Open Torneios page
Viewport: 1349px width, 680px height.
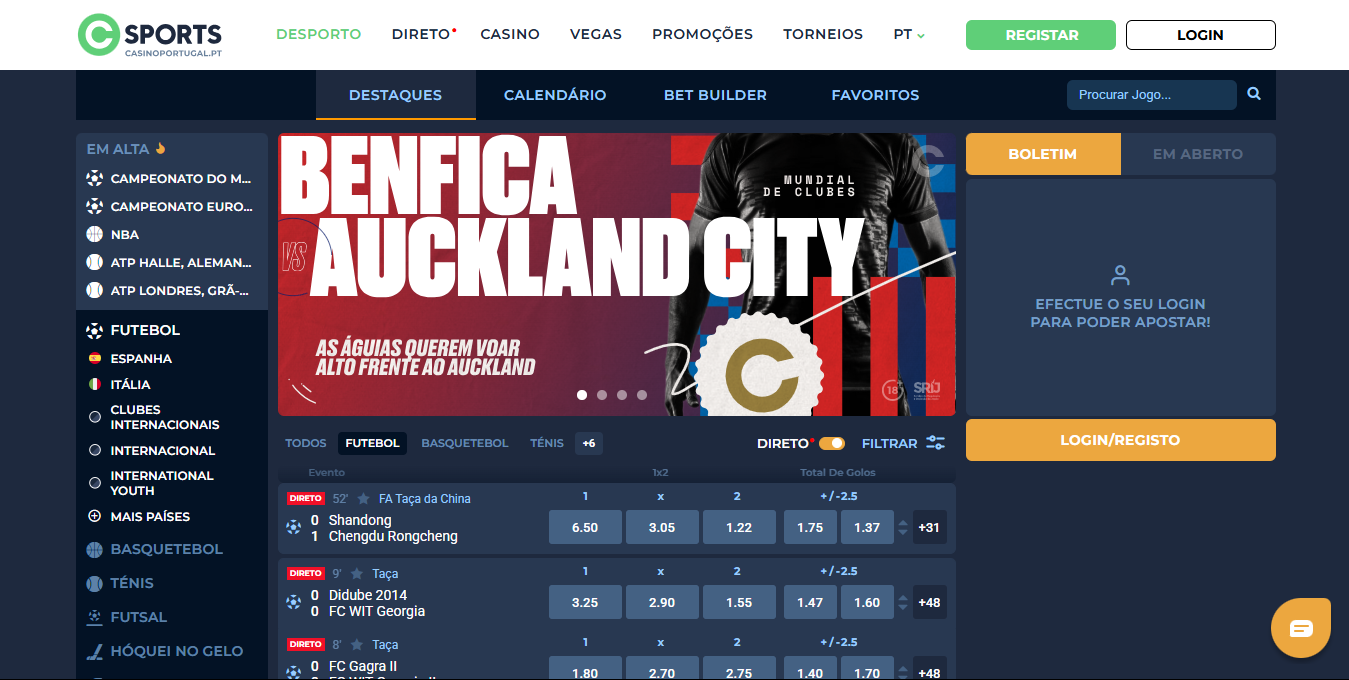point(823,34)
